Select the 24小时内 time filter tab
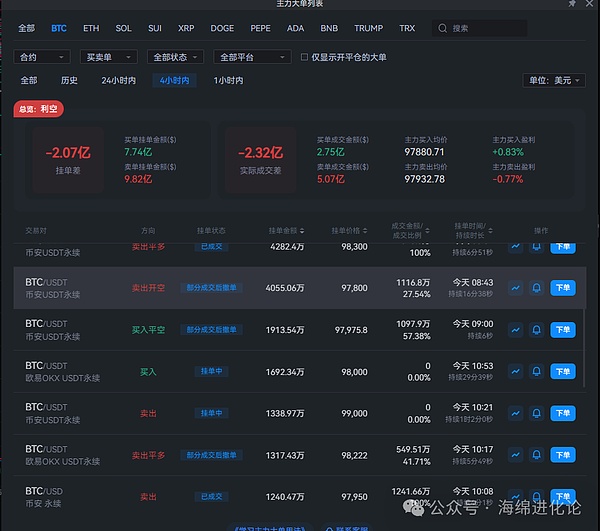The image size is (600, 531). pos(118,80)
